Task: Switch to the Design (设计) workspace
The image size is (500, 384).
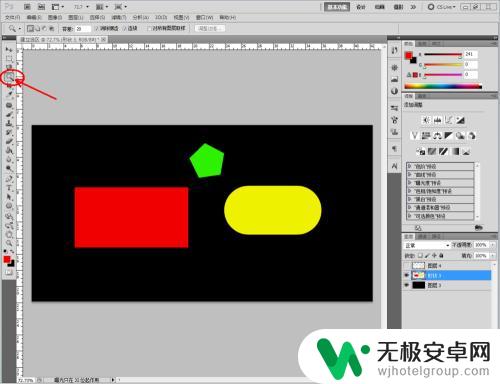Action: pos(361,7)
